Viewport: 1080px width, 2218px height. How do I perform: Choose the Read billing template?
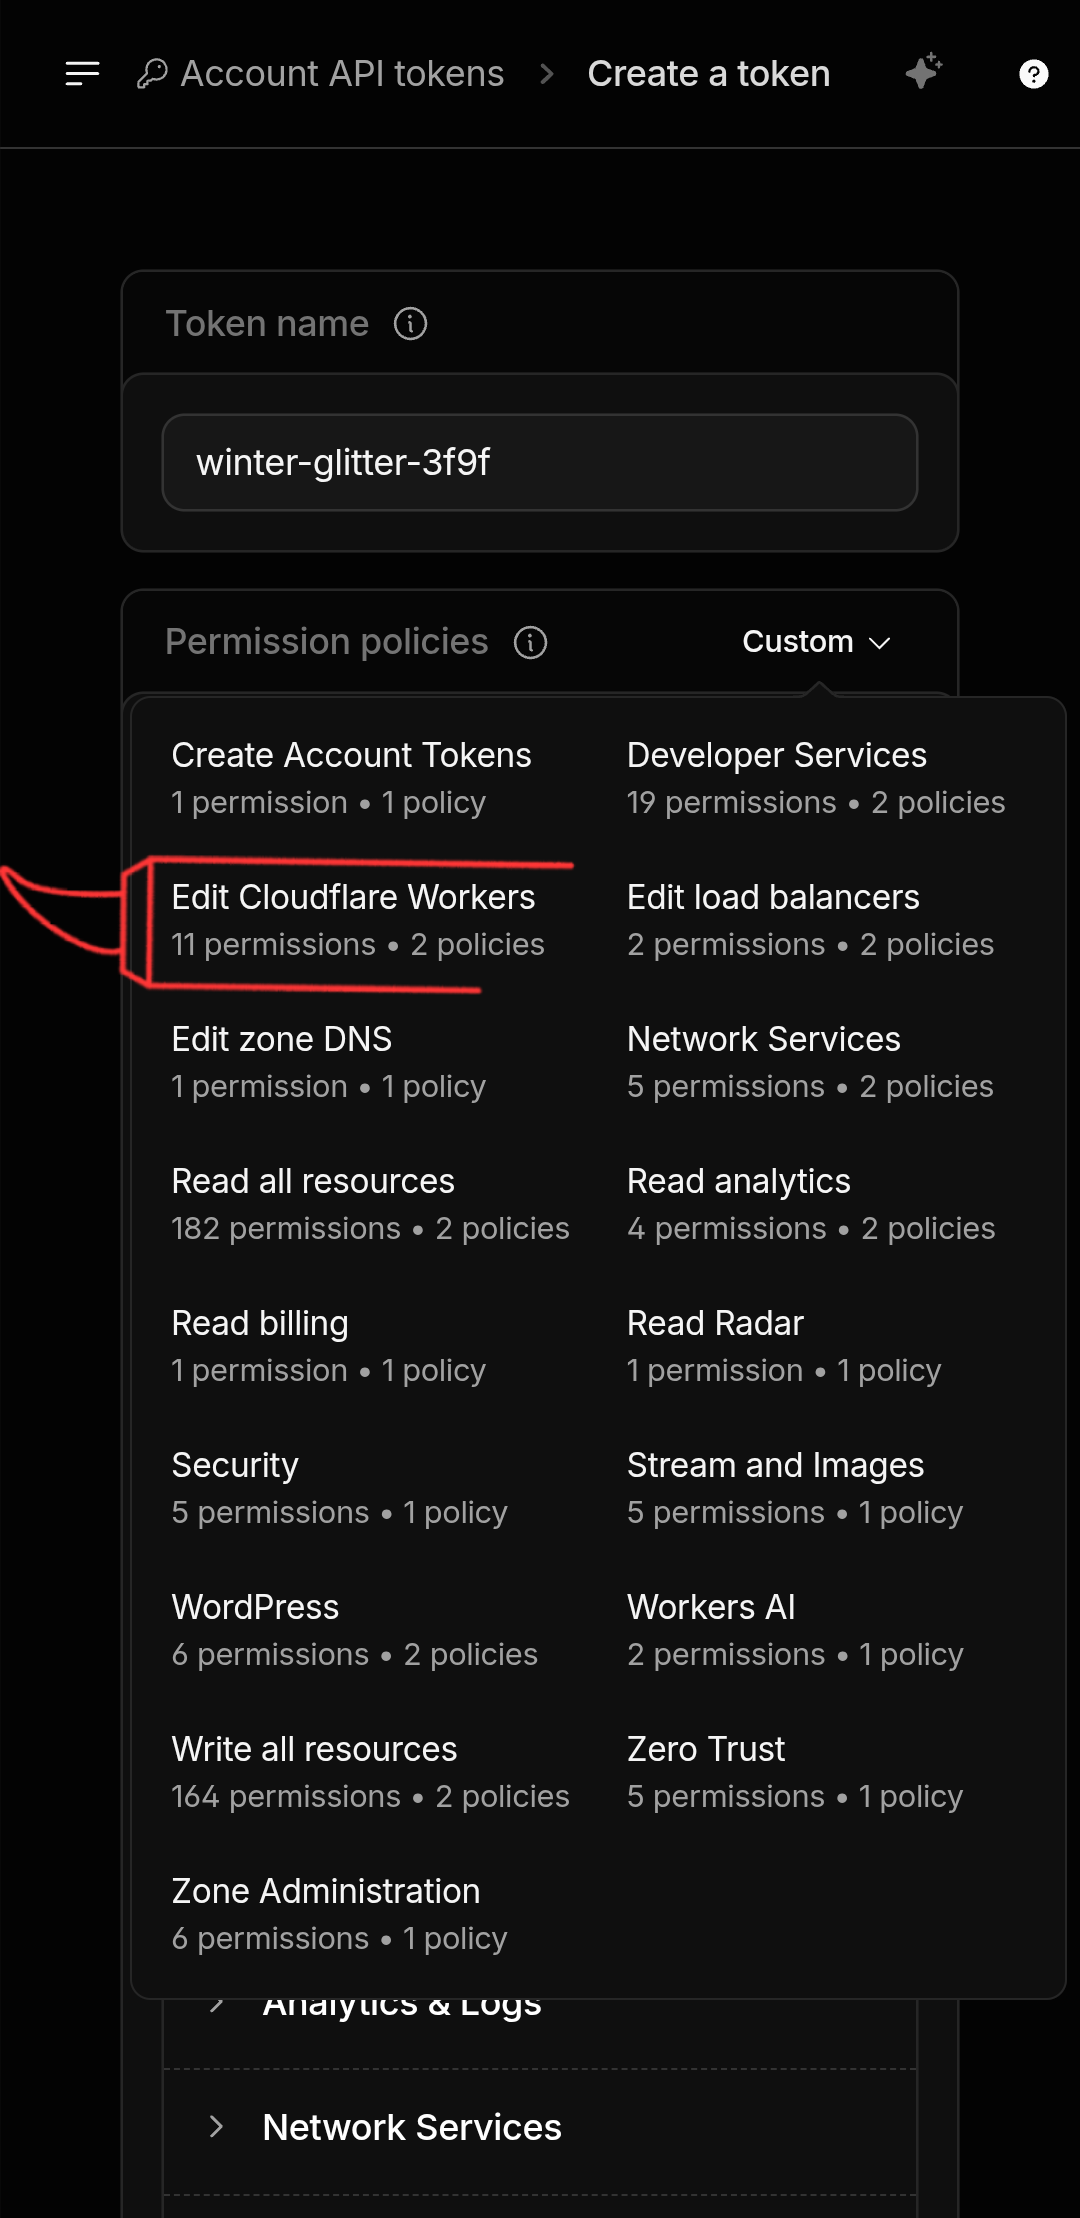tap(329, 1346)
